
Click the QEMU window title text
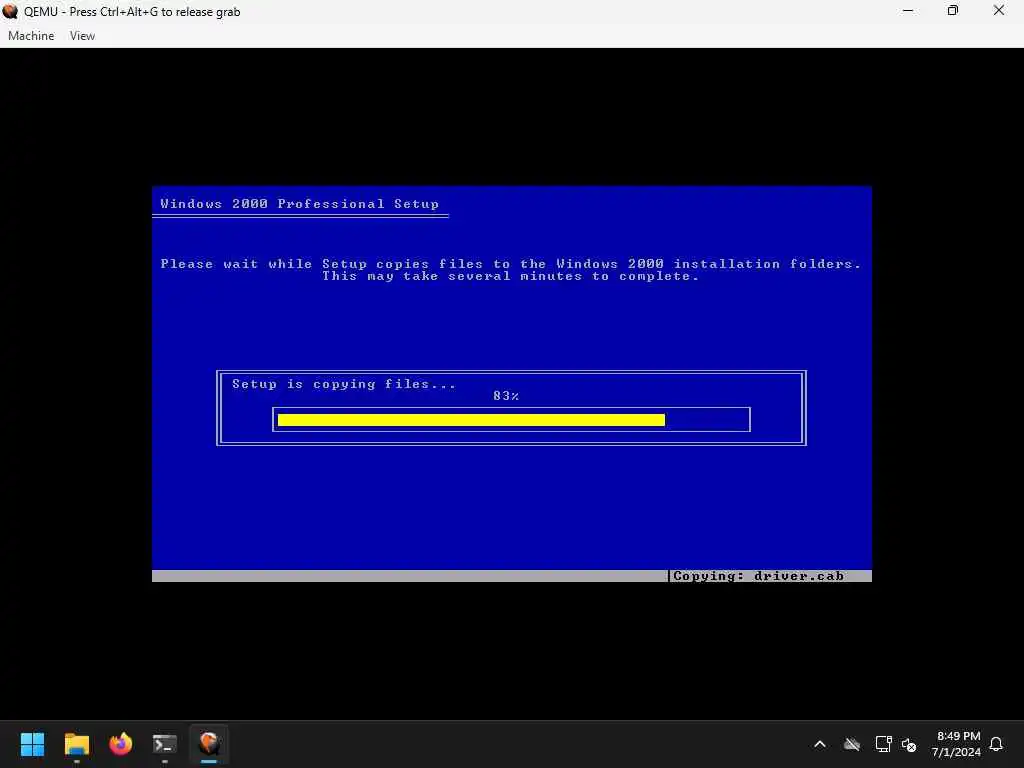point(132,12)
